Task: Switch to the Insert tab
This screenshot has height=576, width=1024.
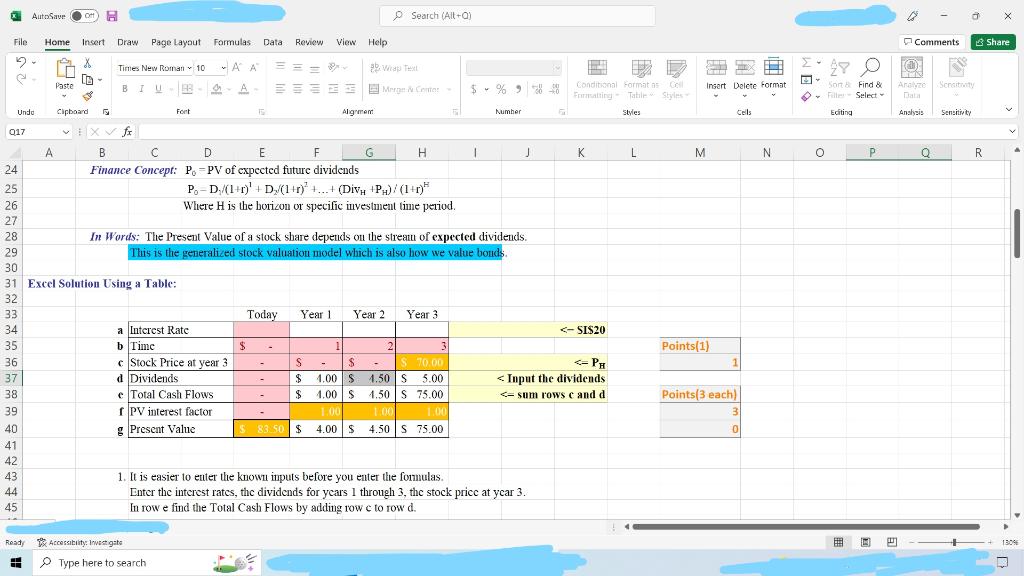Action: [93, 42]
